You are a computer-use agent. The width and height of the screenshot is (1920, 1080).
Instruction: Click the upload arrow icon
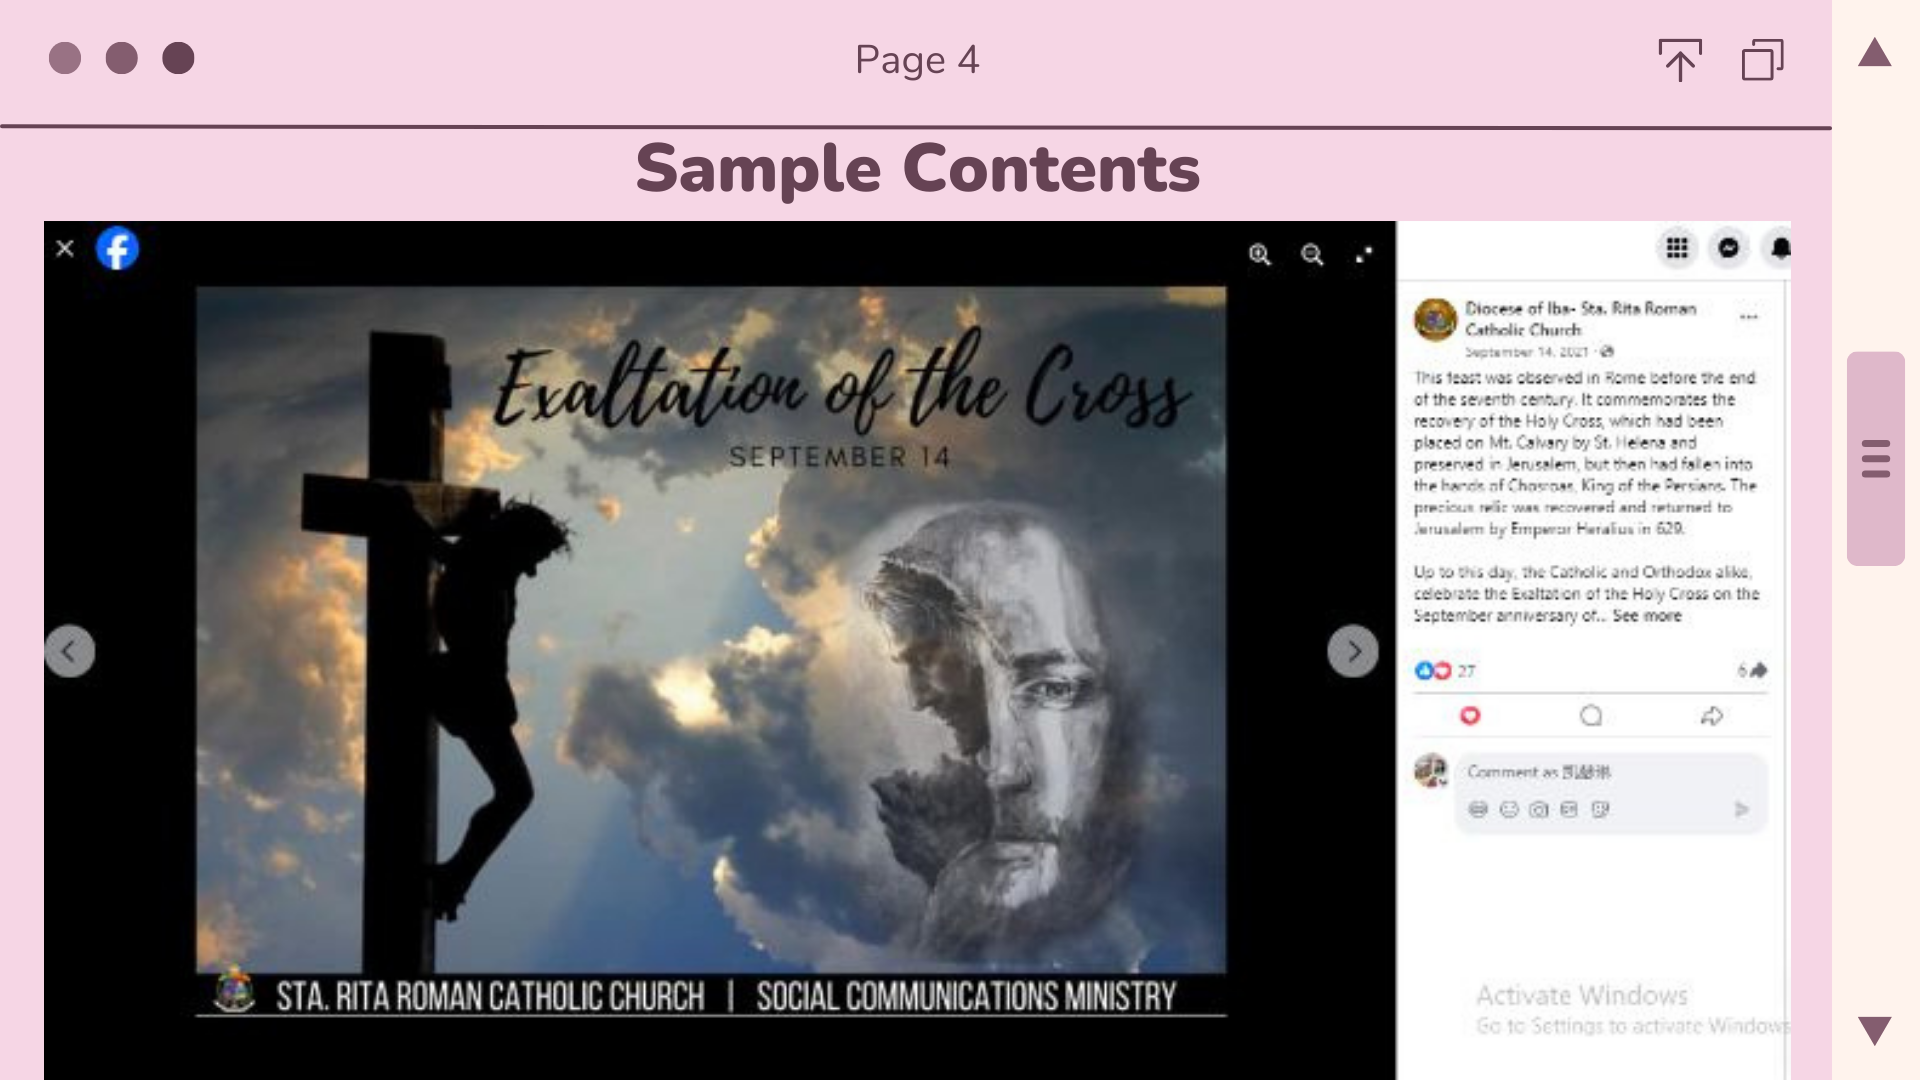(1680, 60)
